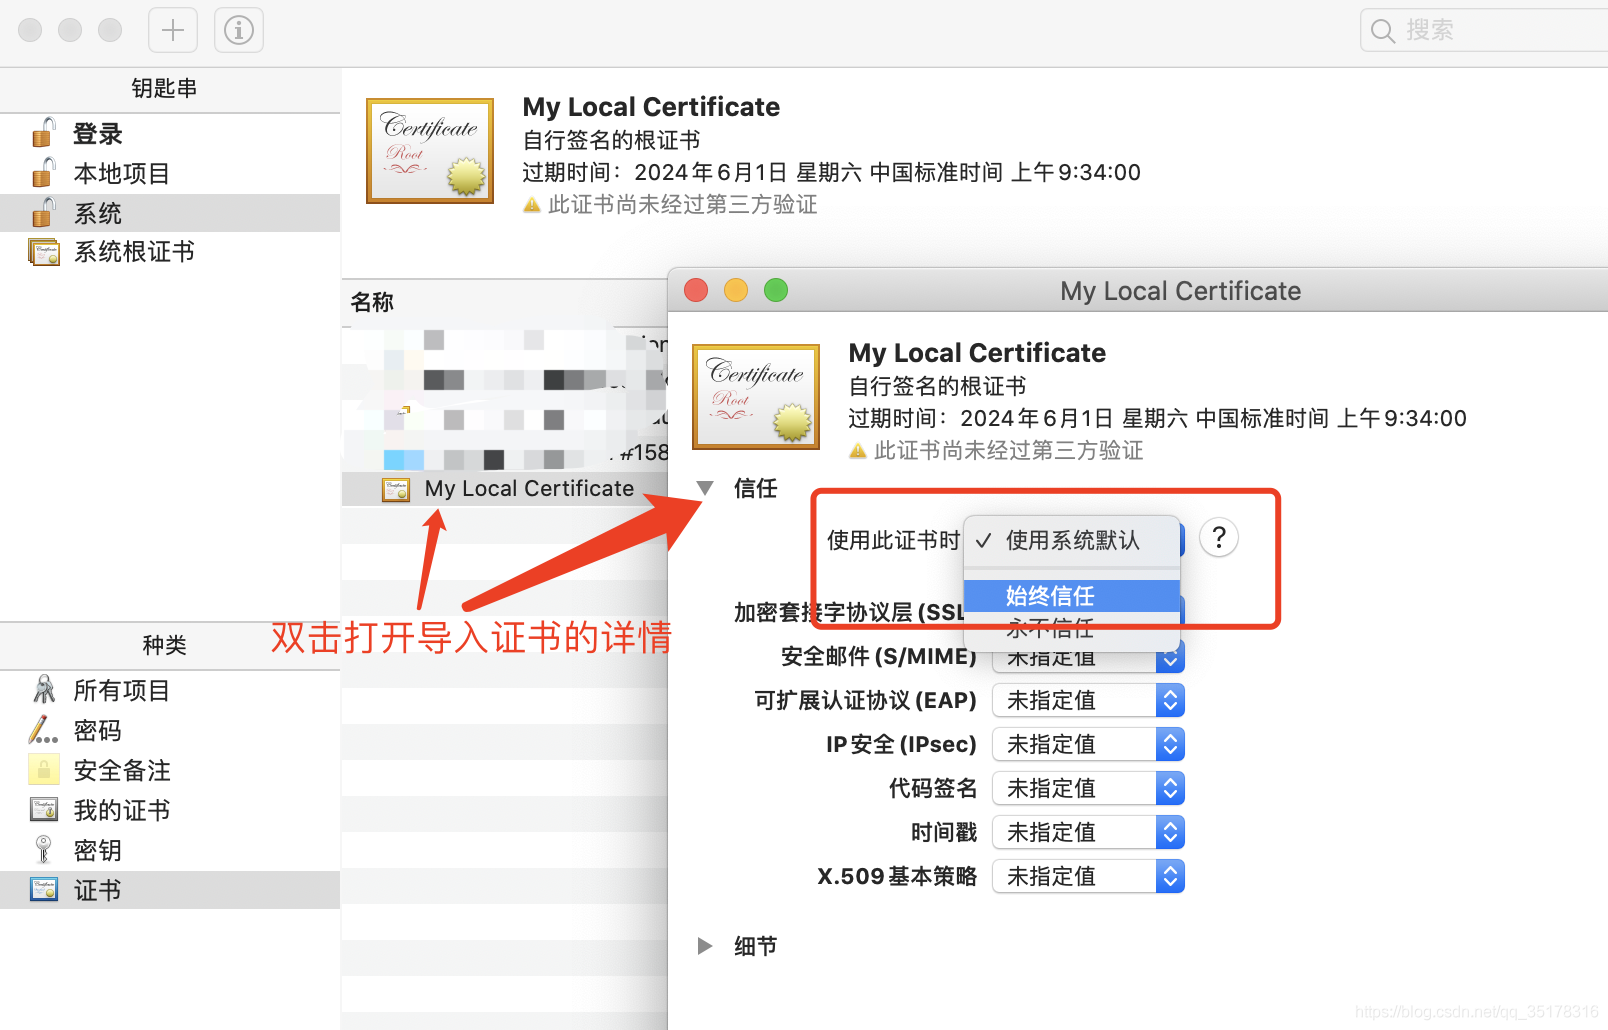Focus the 搜索 search field
This screenshot has height=1030, width=1608.
(x=1485, y=30)
